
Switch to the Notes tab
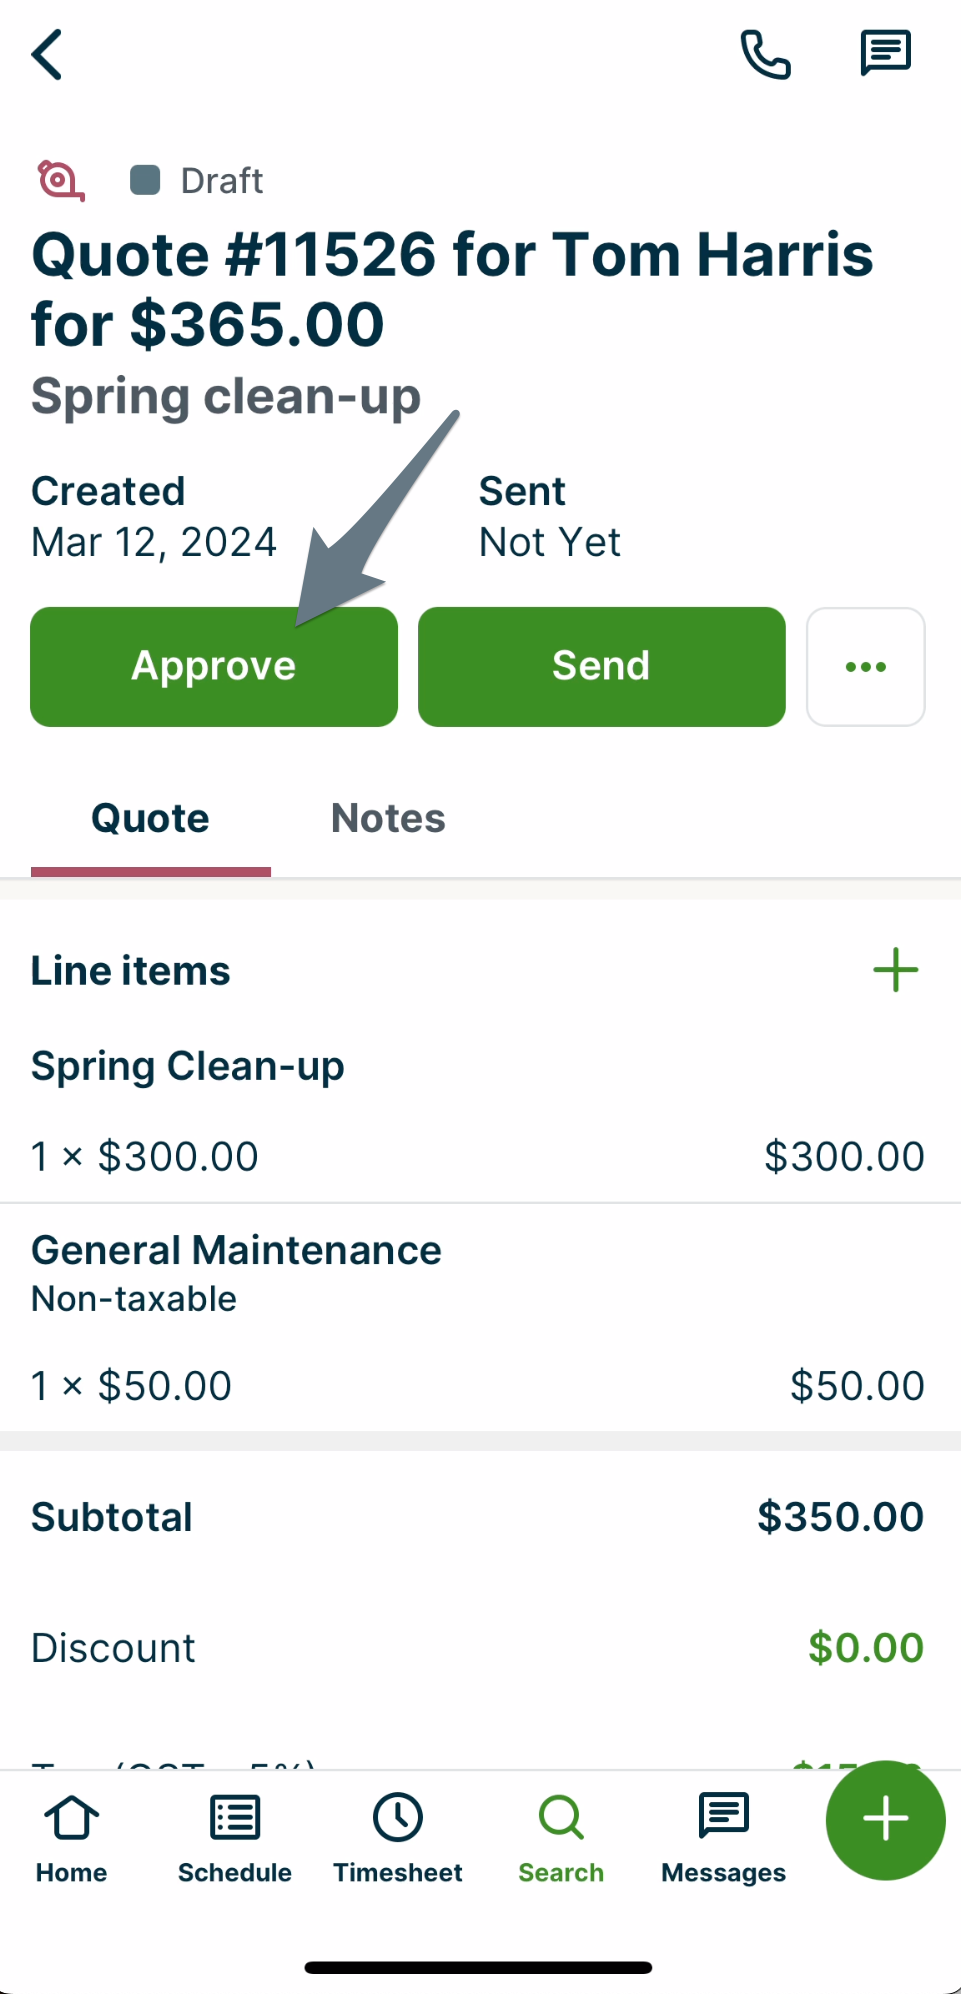point(388,817)
